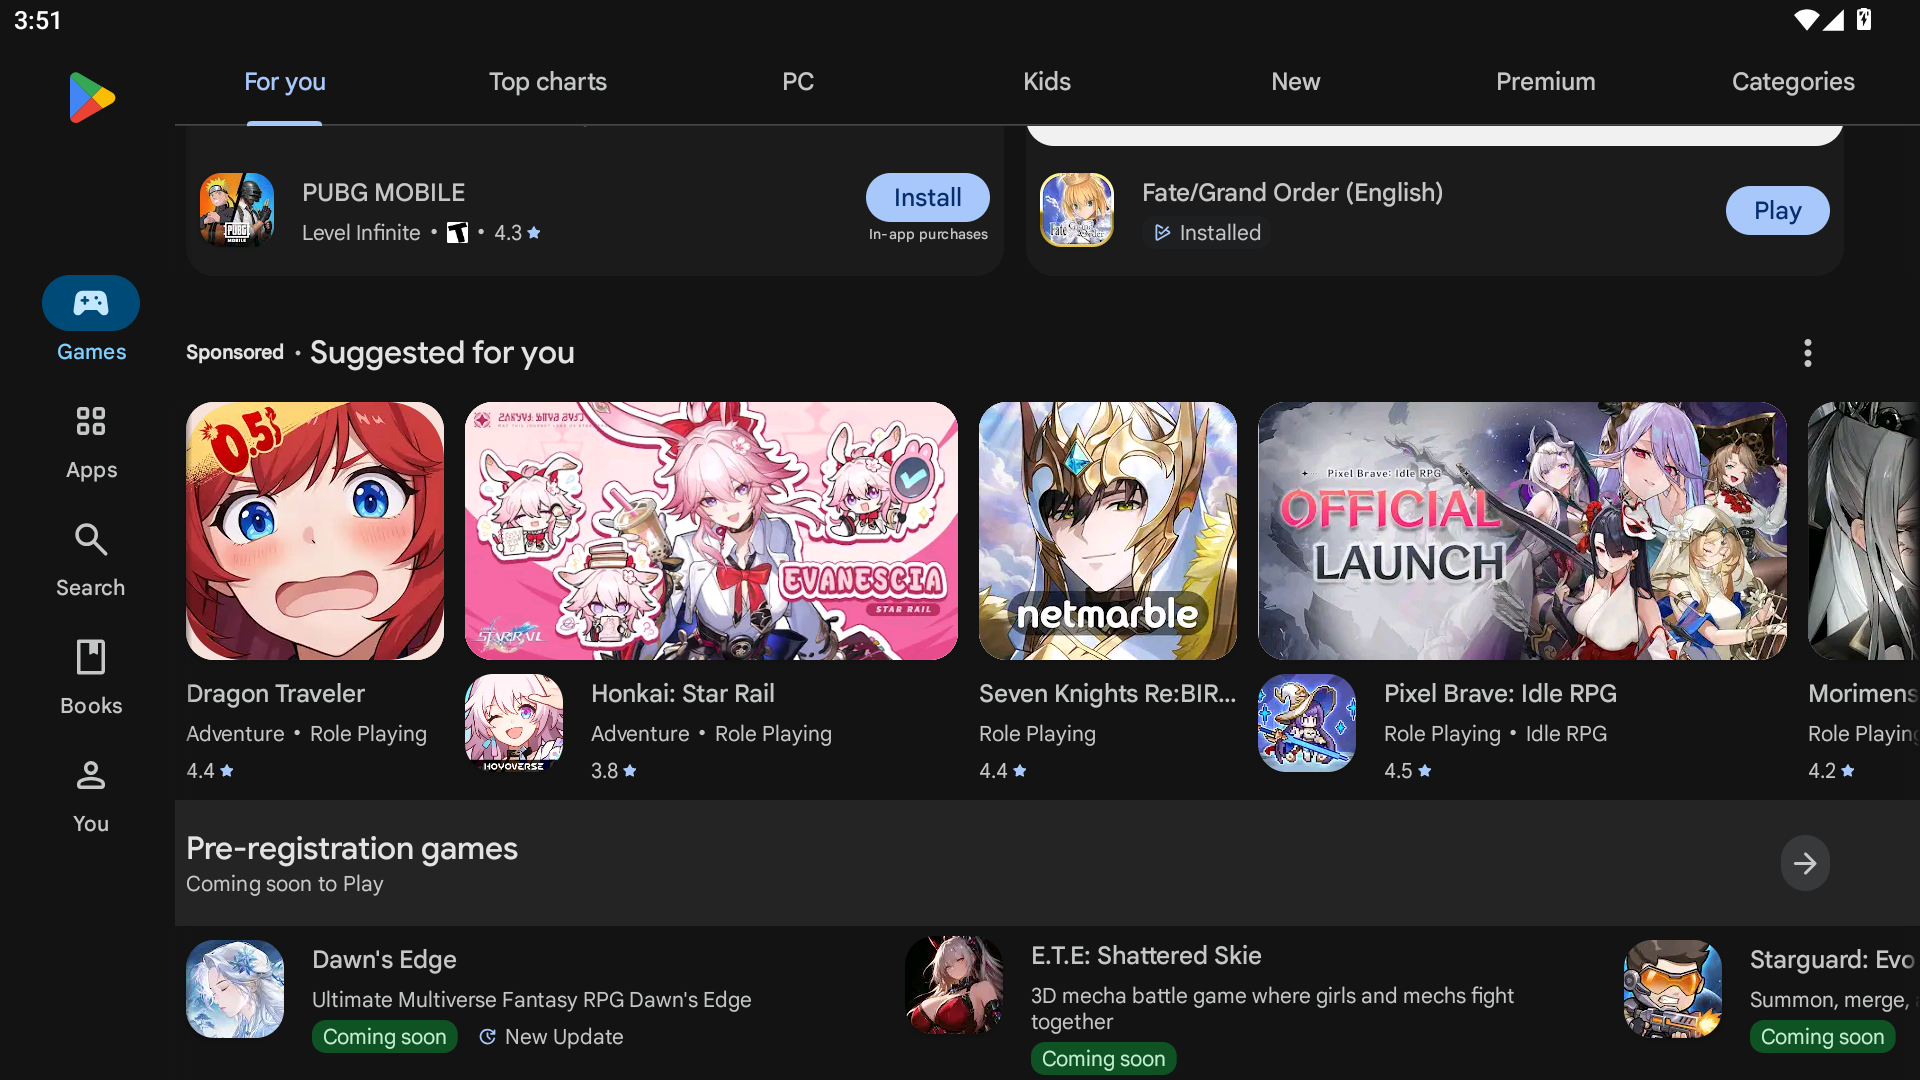Open the E.T.E: Shattered Skie title
The width and height of the screenshot is (1920, 1080).
[x=1147, y=956]
